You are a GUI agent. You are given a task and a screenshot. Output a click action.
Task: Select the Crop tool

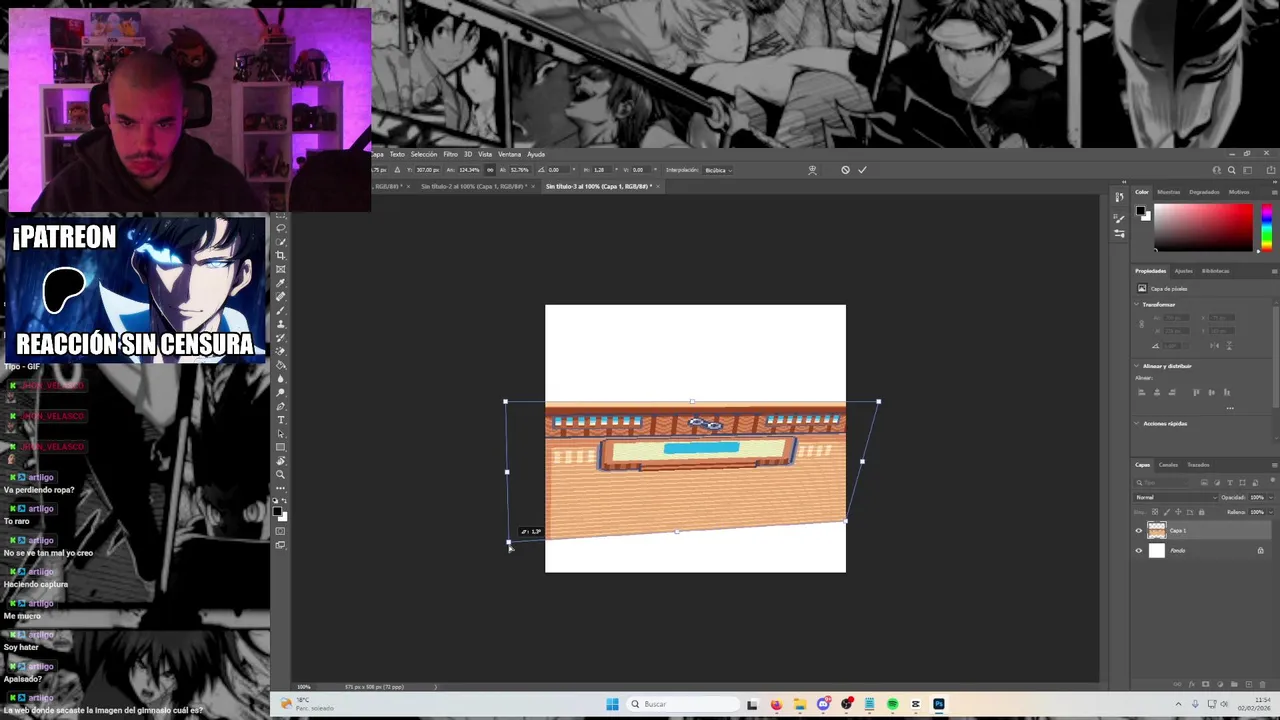point(280,255)
